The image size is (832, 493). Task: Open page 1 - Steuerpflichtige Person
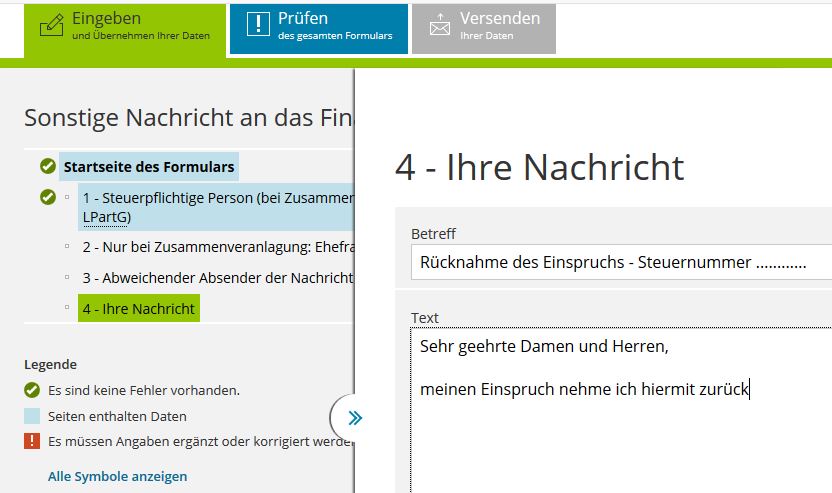215,198
